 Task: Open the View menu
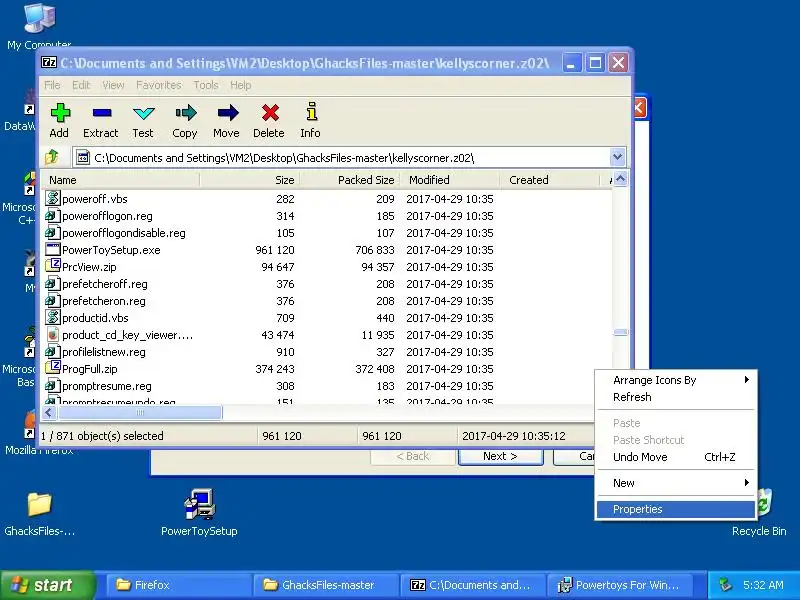(113, 85)
